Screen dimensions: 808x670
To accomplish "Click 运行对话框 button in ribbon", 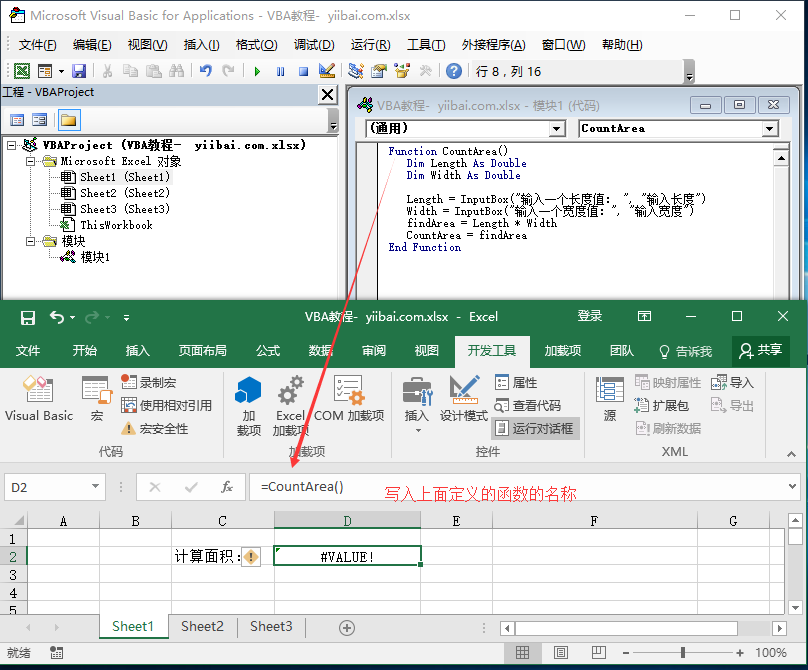I will [x=535, y=428].
